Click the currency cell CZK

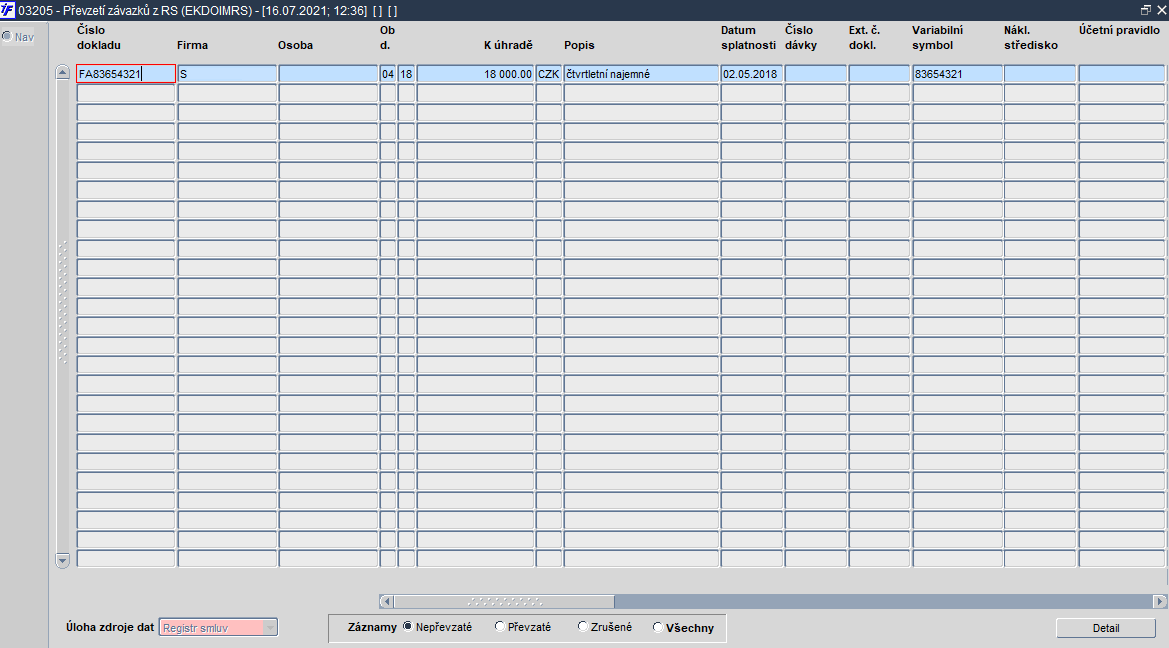point(549,74)
